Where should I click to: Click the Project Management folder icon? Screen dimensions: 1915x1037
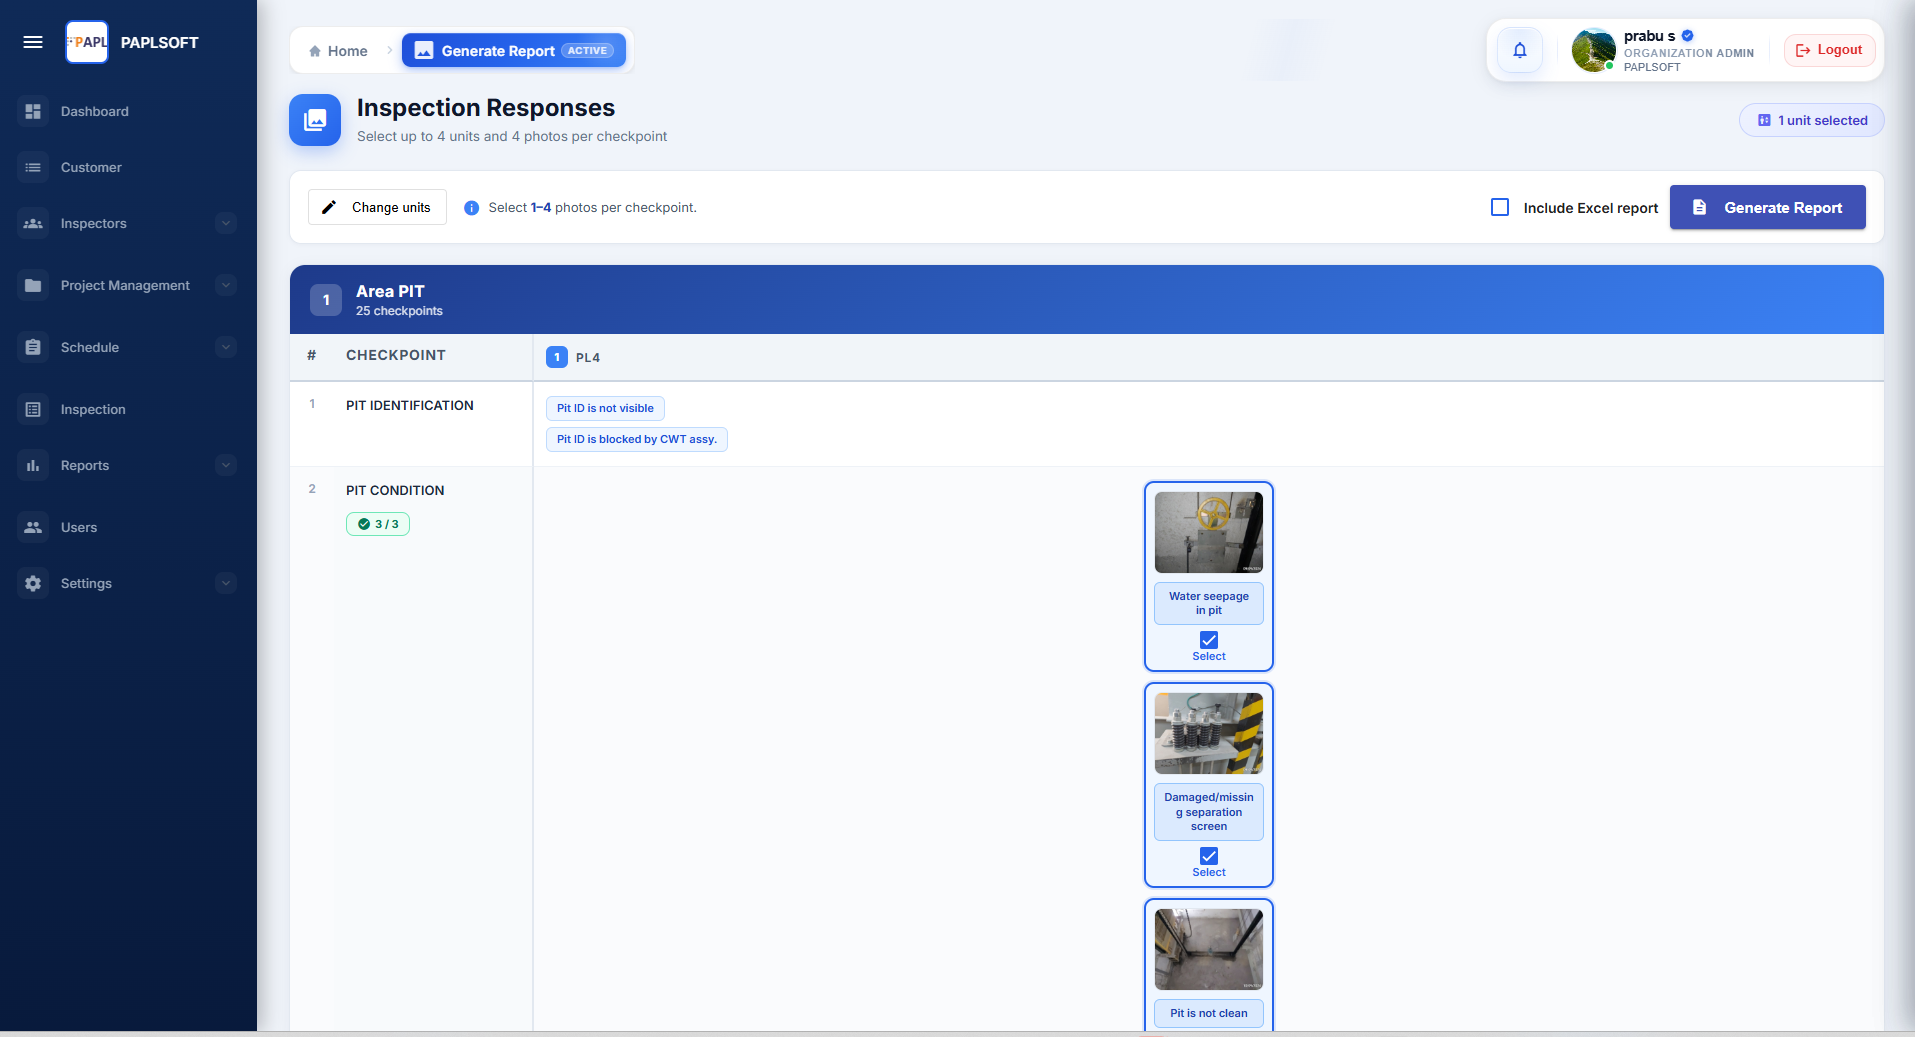coord(33,285)
